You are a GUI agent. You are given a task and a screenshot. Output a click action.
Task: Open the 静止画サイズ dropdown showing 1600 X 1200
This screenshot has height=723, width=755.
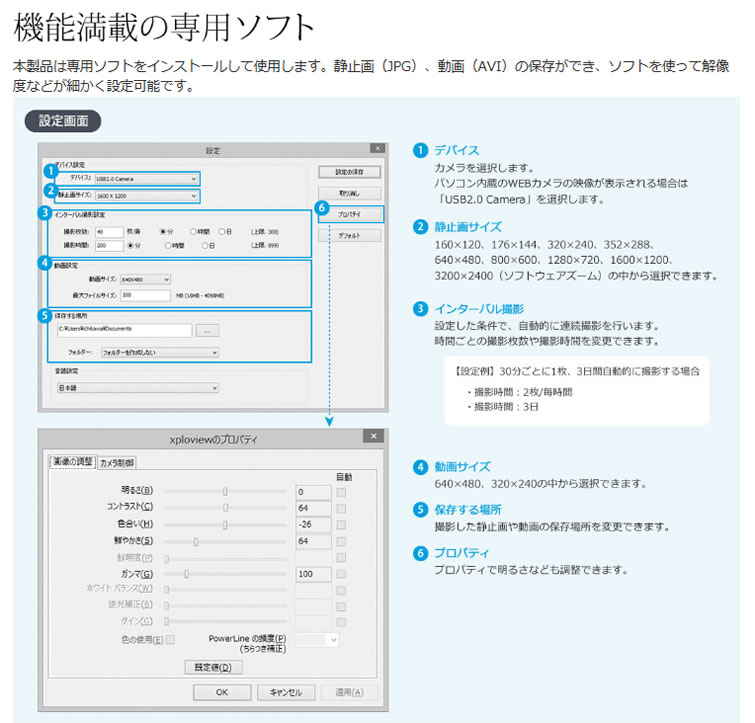pos(146,196)
